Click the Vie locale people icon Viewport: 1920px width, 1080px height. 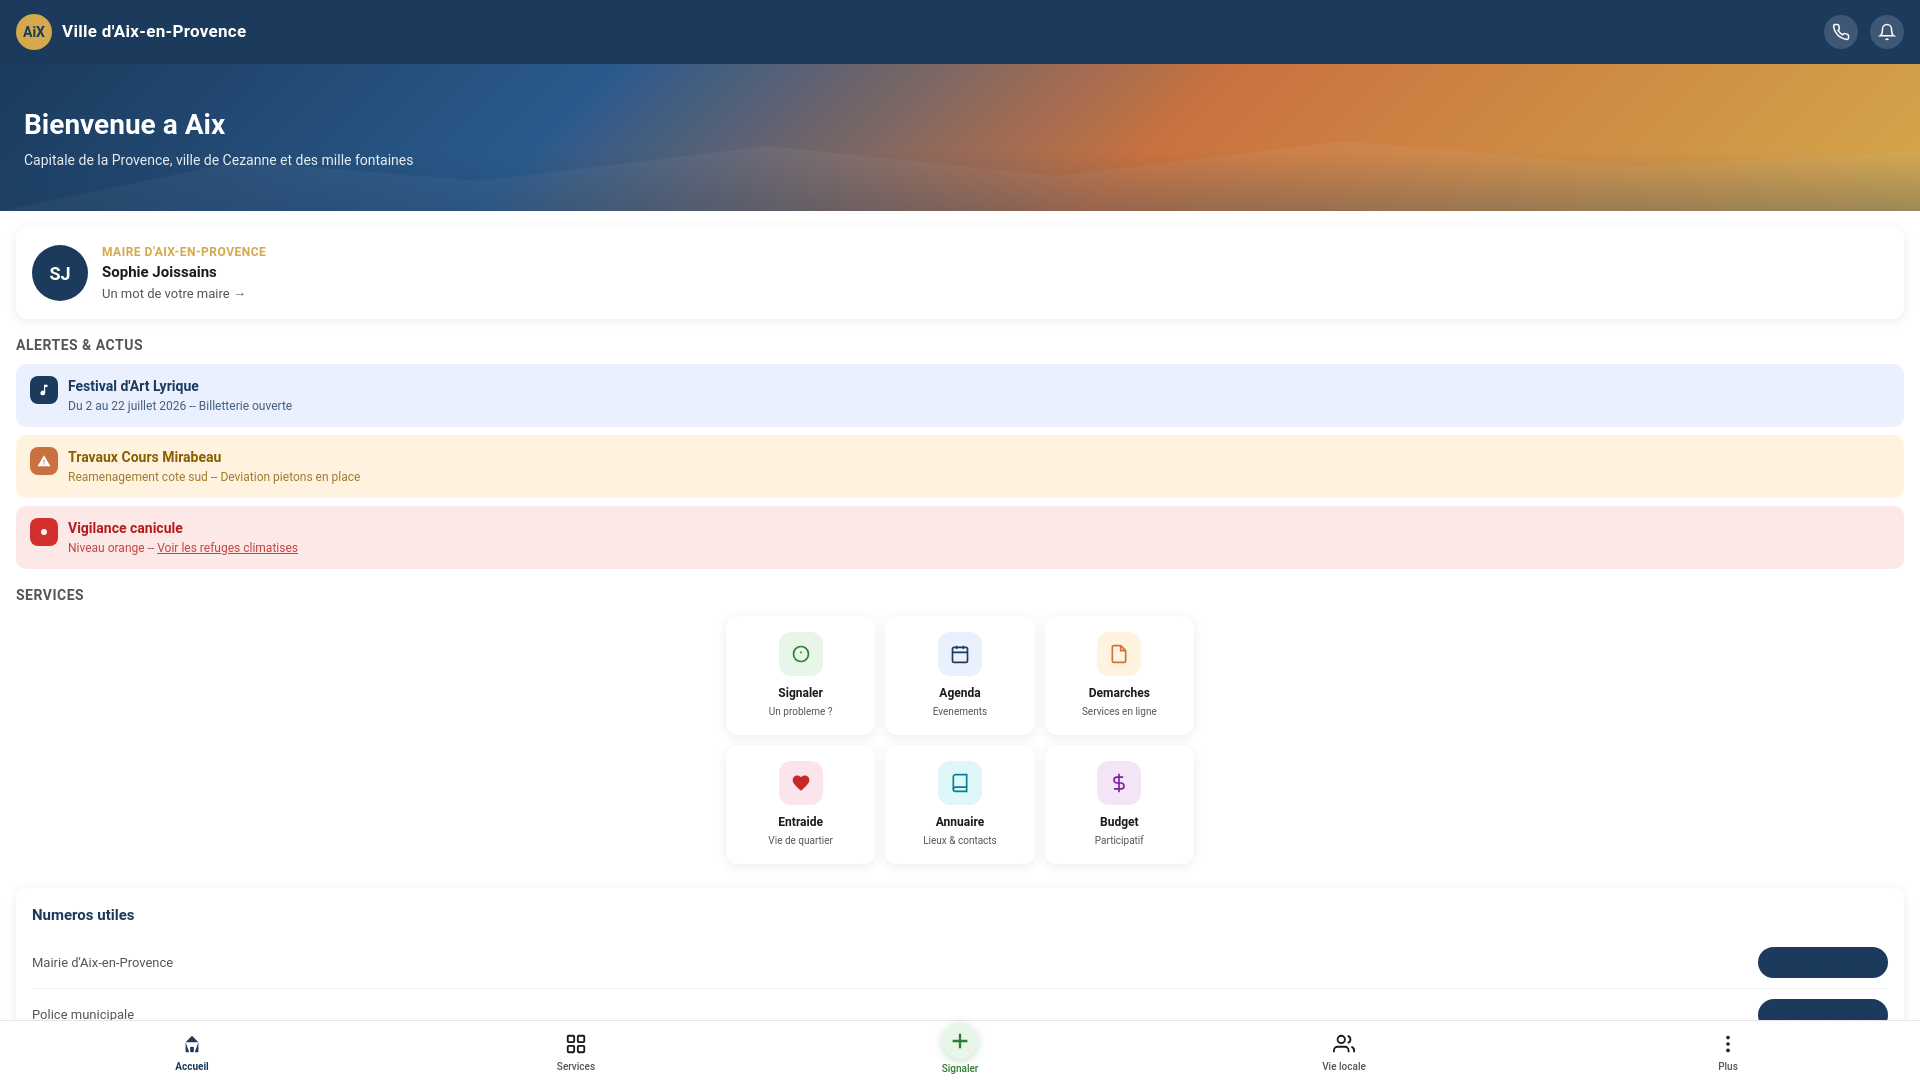[1344, 1044]
